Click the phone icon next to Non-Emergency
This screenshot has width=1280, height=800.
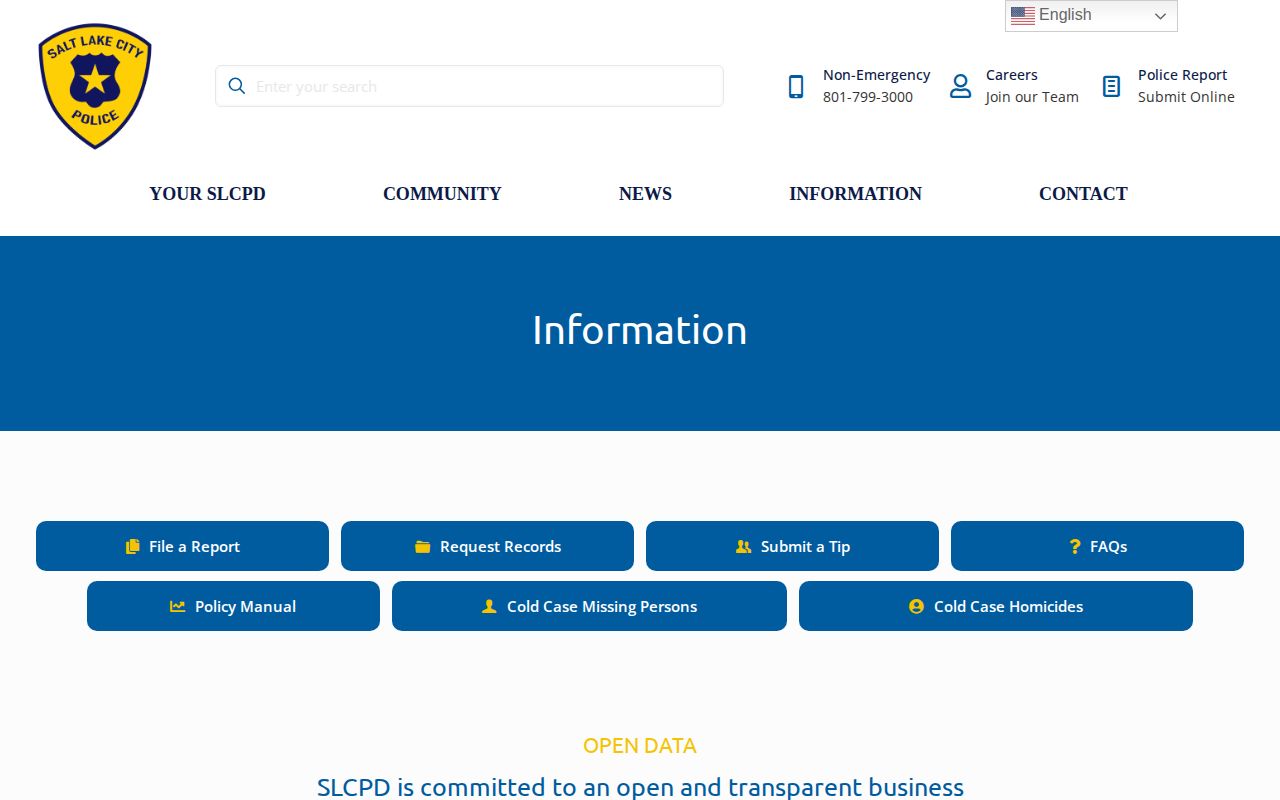pyautogui.click(x=796, y=87)
